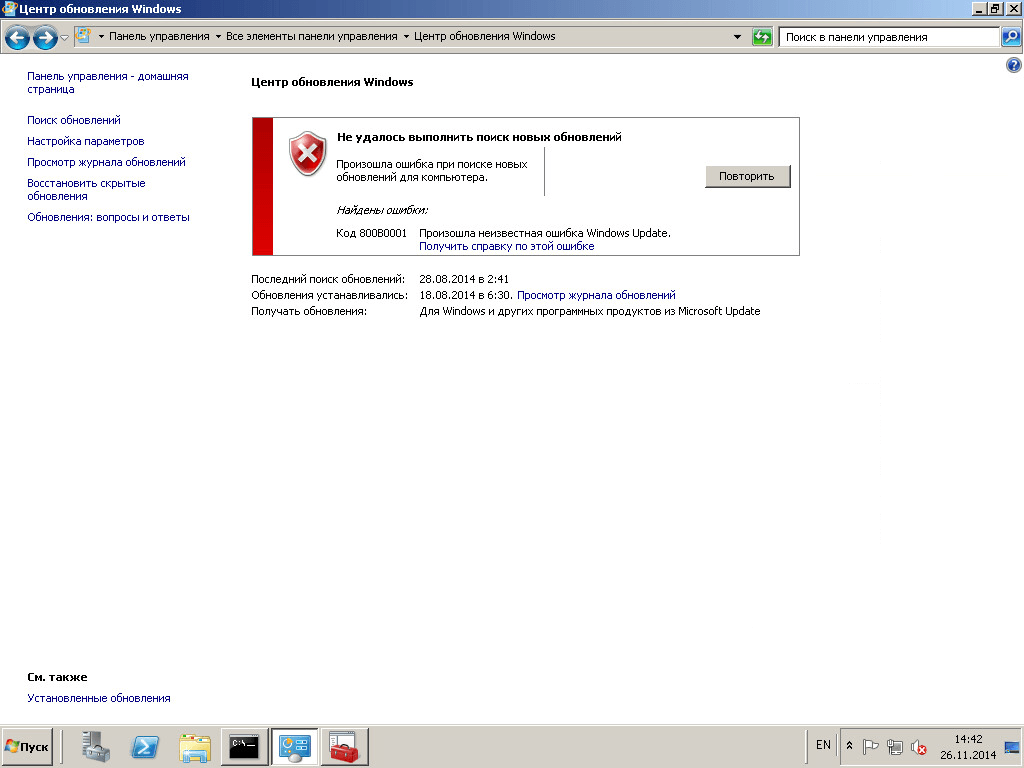Launch PowerShell from taskbar
The width and height of the screenshot is (1024, 768).
coord(144,746)
